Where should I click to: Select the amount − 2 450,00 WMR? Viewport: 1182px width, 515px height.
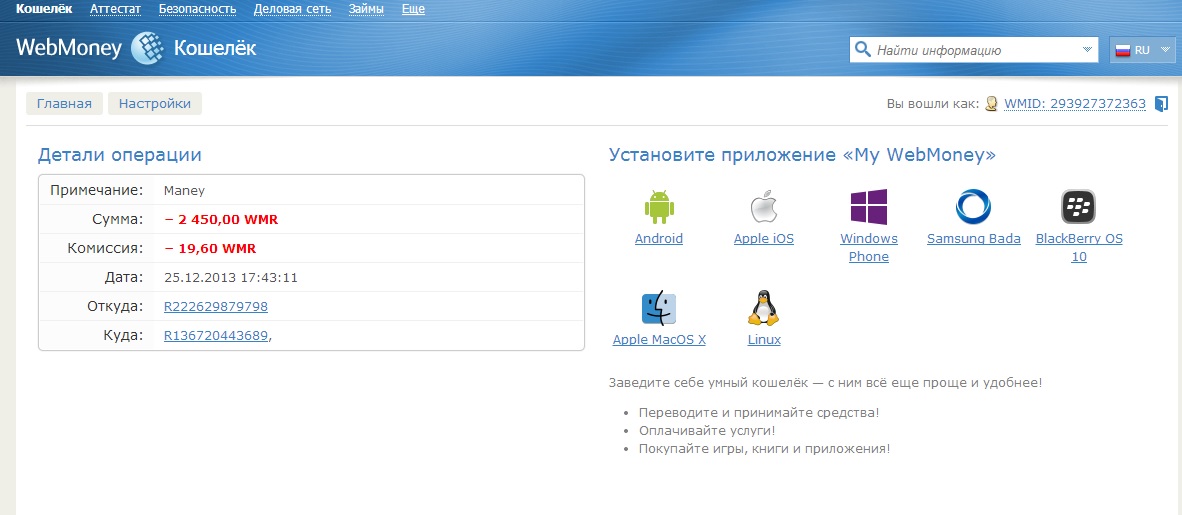coord(221,219)
